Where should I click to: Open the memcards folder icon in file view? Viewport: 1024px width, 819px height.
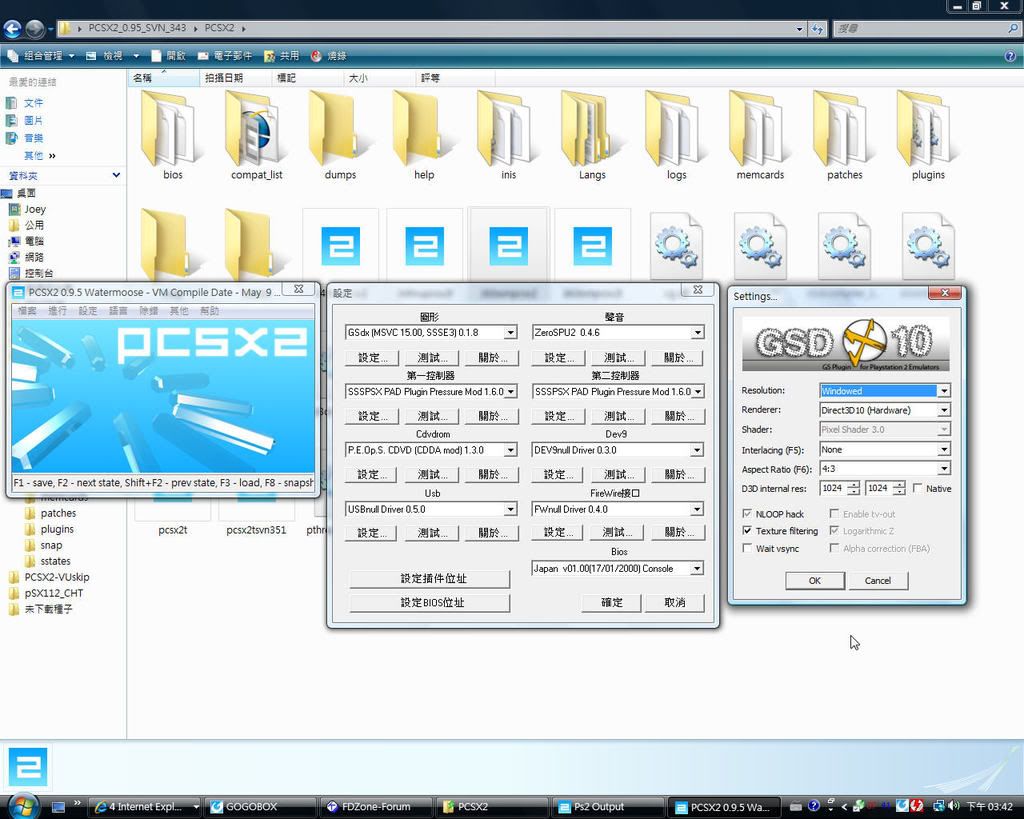click(x=760, y=135)
